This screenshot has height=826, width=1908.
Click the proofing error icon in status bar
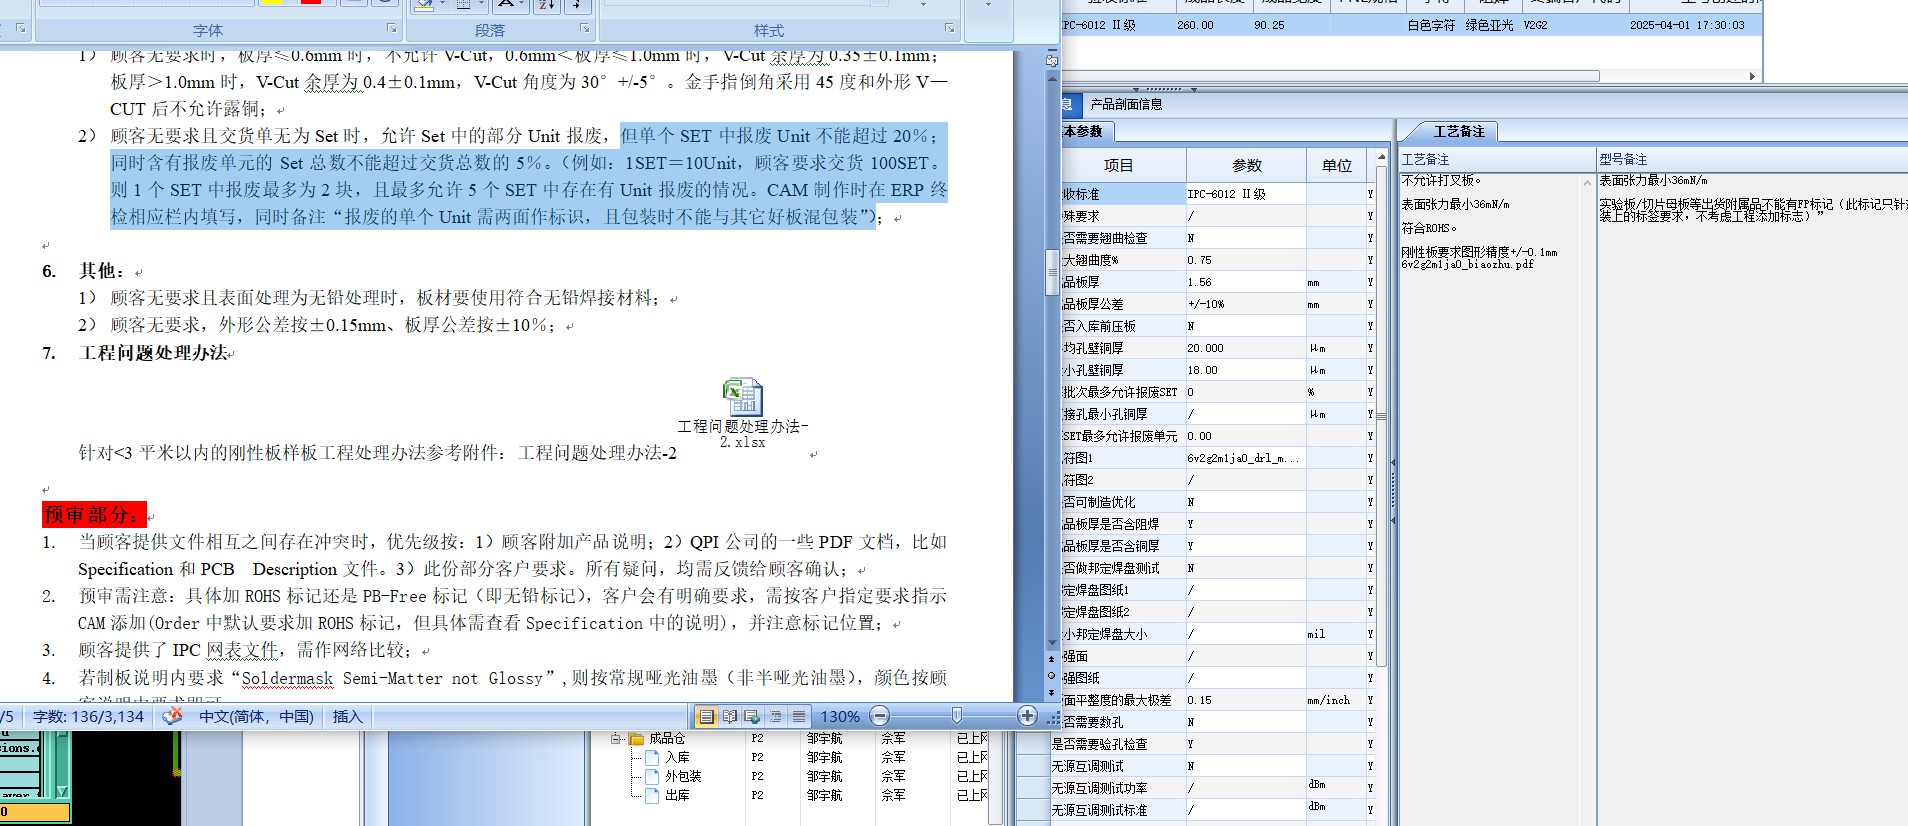(x=173, y=716)
